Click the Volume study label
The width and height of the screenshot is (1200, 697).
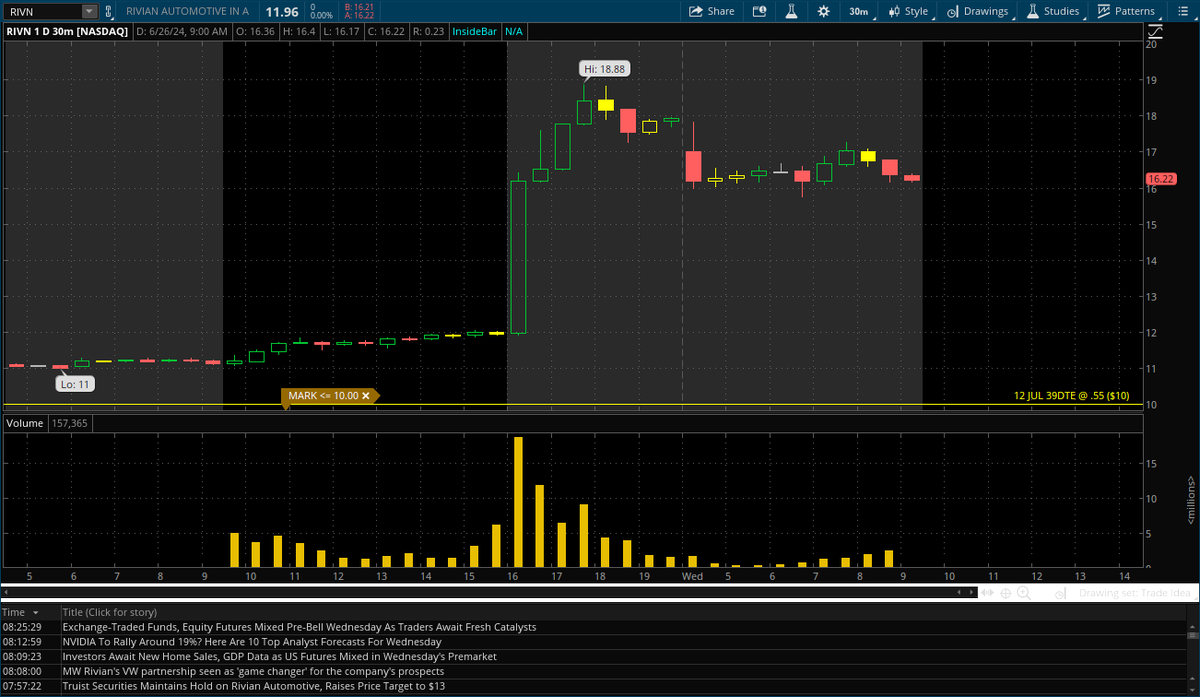coord(26,423)
